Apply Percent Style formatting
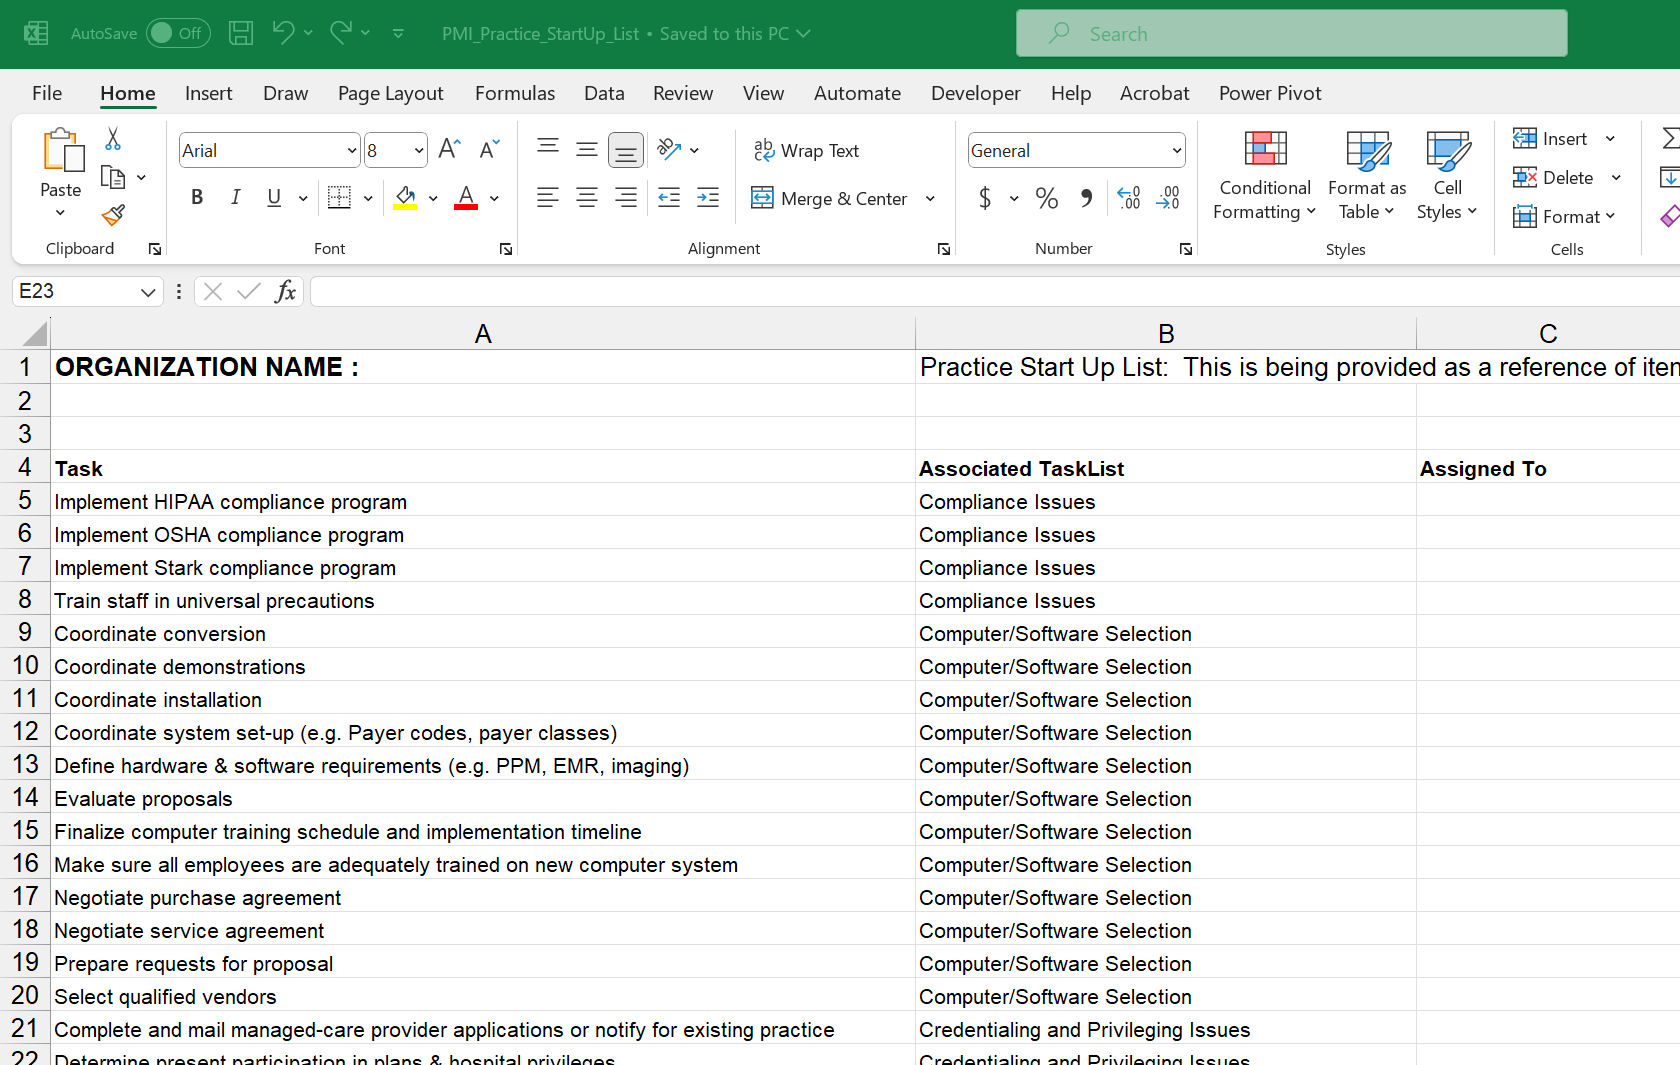 click(1047, 198)
